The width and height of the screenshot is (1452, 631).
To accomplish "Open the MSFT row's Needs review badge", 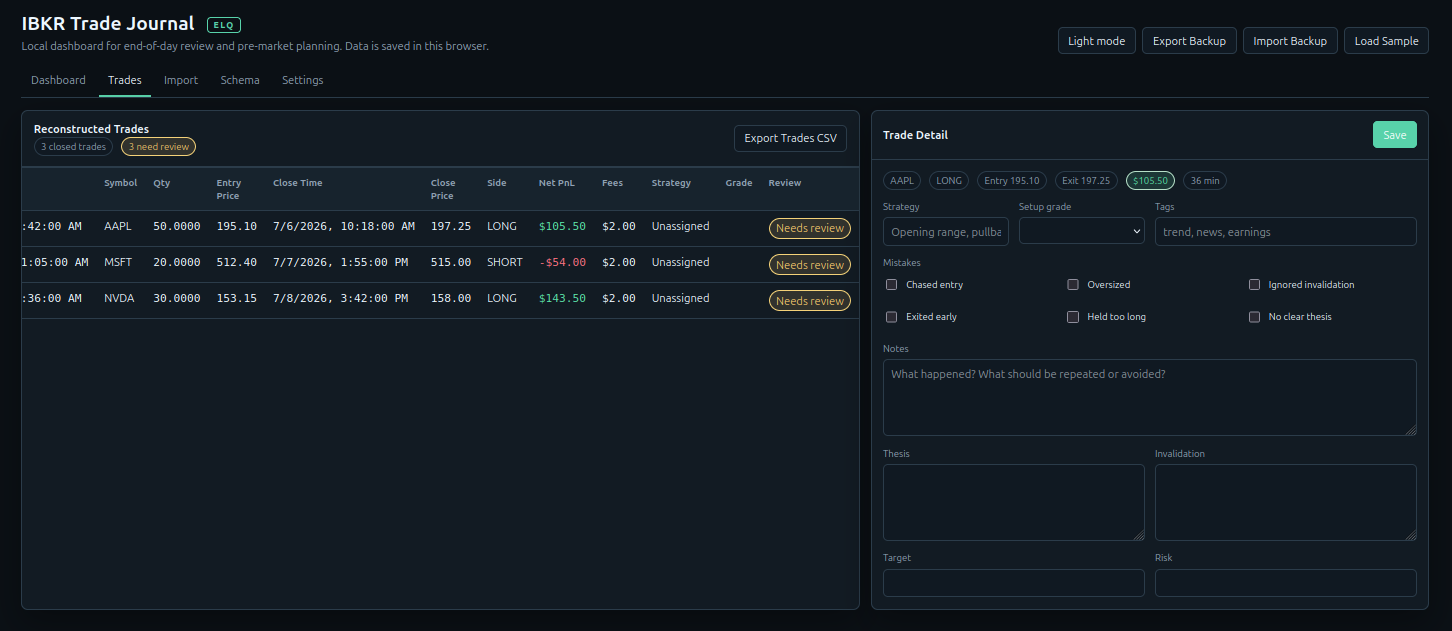I will [x=810, y=265].
